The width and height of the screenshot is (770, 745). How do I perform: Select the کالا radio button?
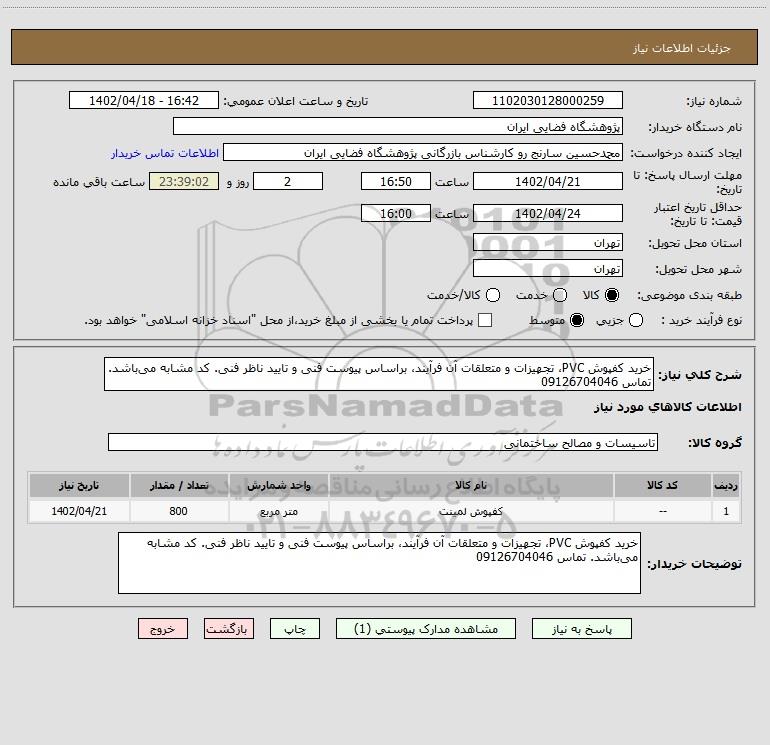tap(612, 295)
